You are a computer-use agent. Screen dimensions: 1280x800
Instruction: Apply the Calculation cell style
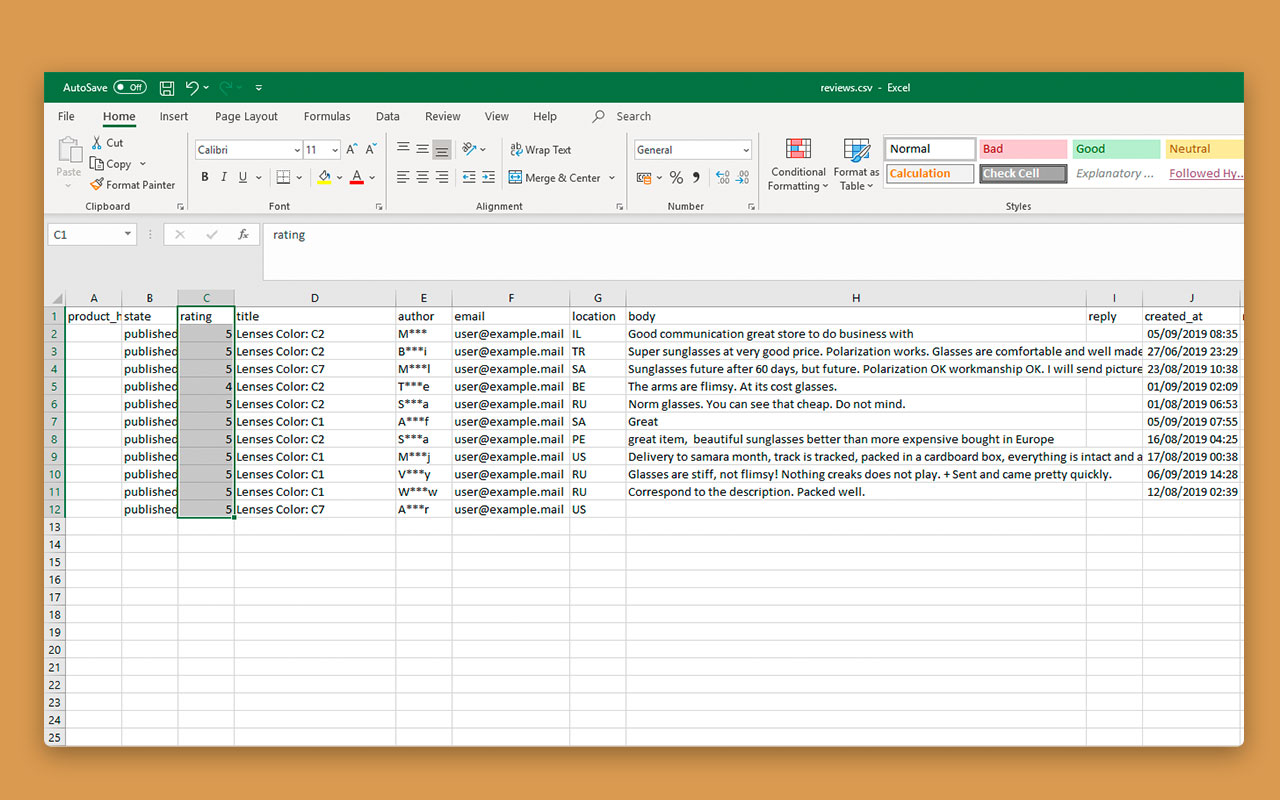tap(929, 173)
